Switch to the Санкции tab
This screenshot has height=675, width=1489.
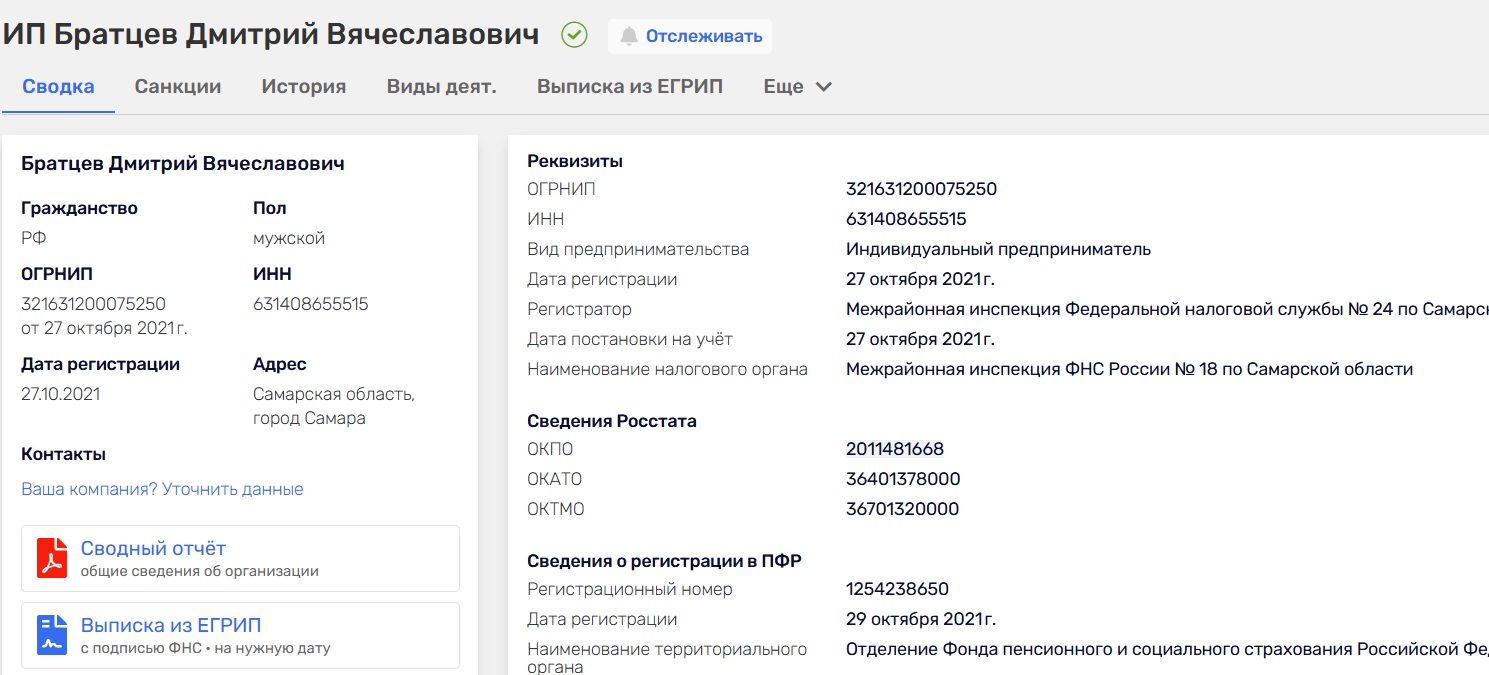[x=178, y=86]
